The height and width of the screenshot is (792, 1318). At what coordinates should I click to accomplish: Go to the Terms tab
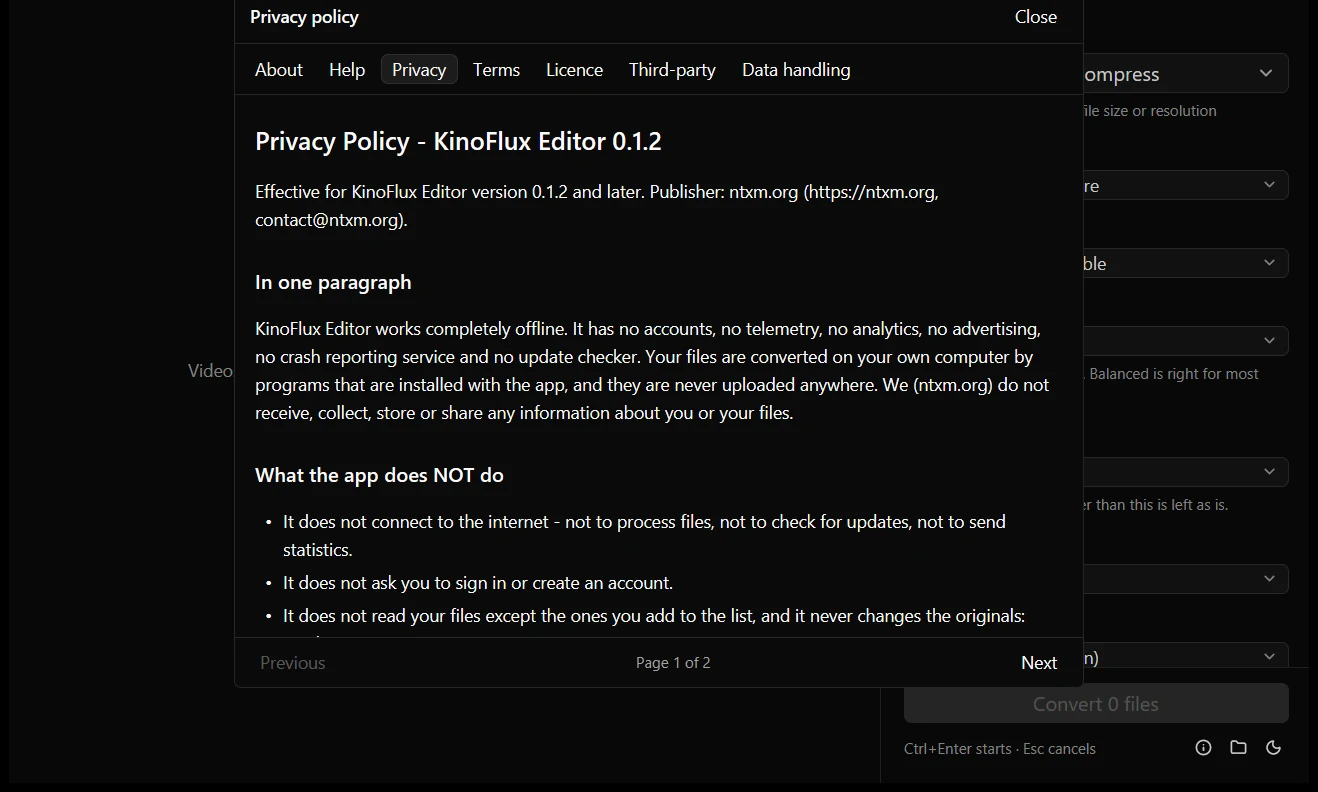point(497,70)
